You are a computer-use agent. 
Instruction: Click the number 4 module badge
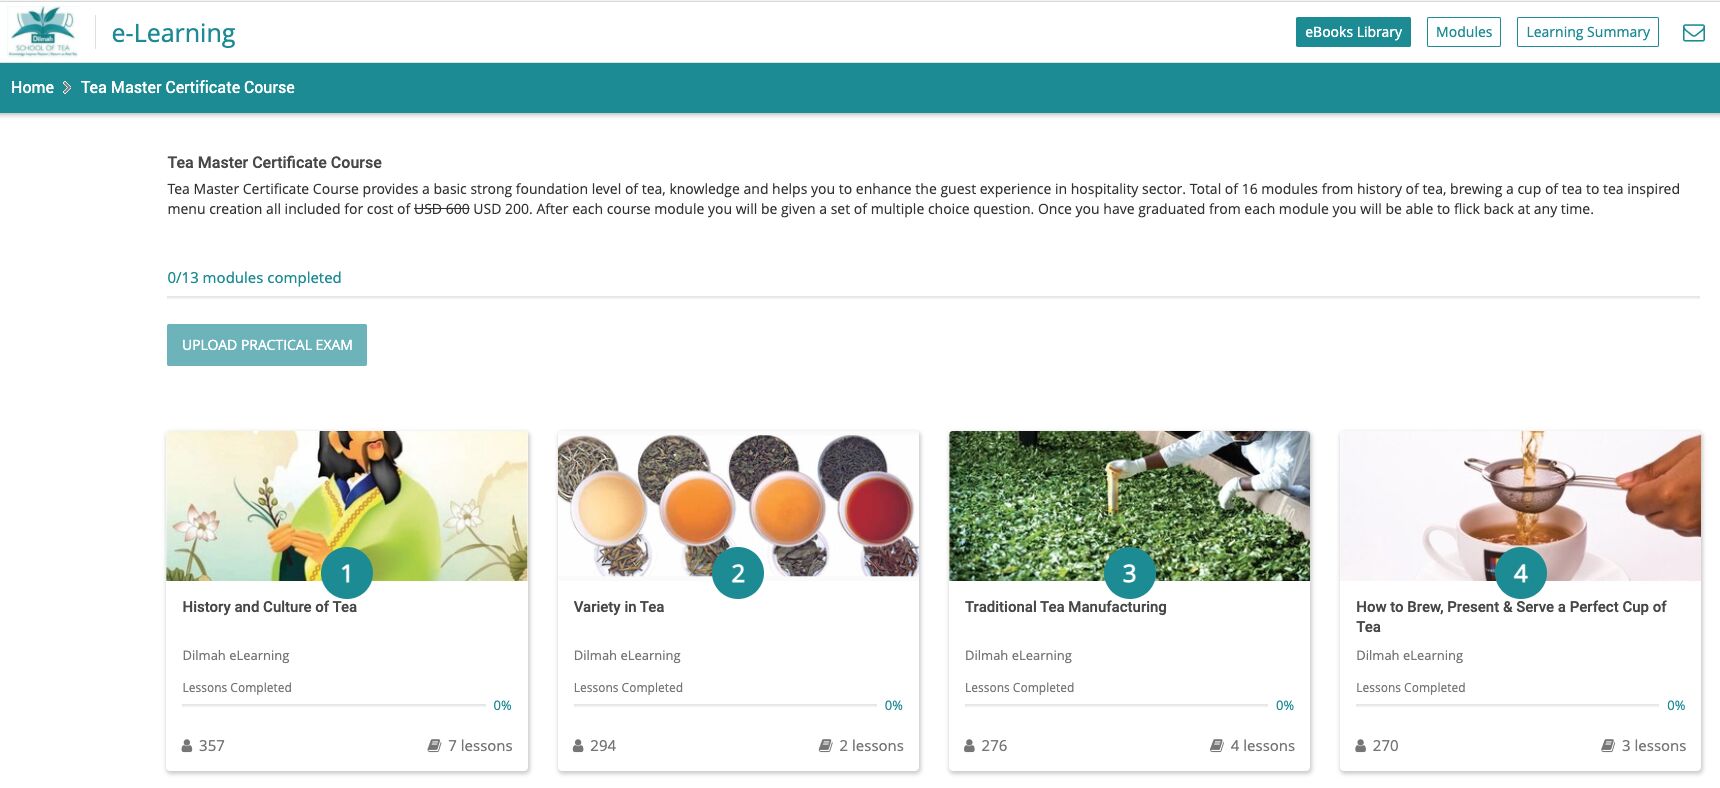coord(1520,573)
